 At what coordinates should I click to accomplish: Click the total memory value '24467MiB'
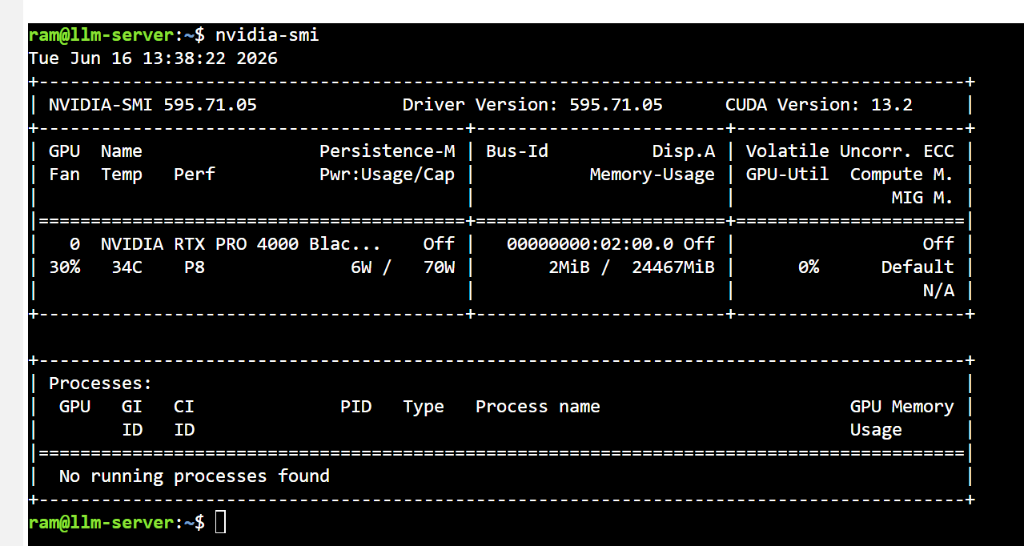[673, 267]
